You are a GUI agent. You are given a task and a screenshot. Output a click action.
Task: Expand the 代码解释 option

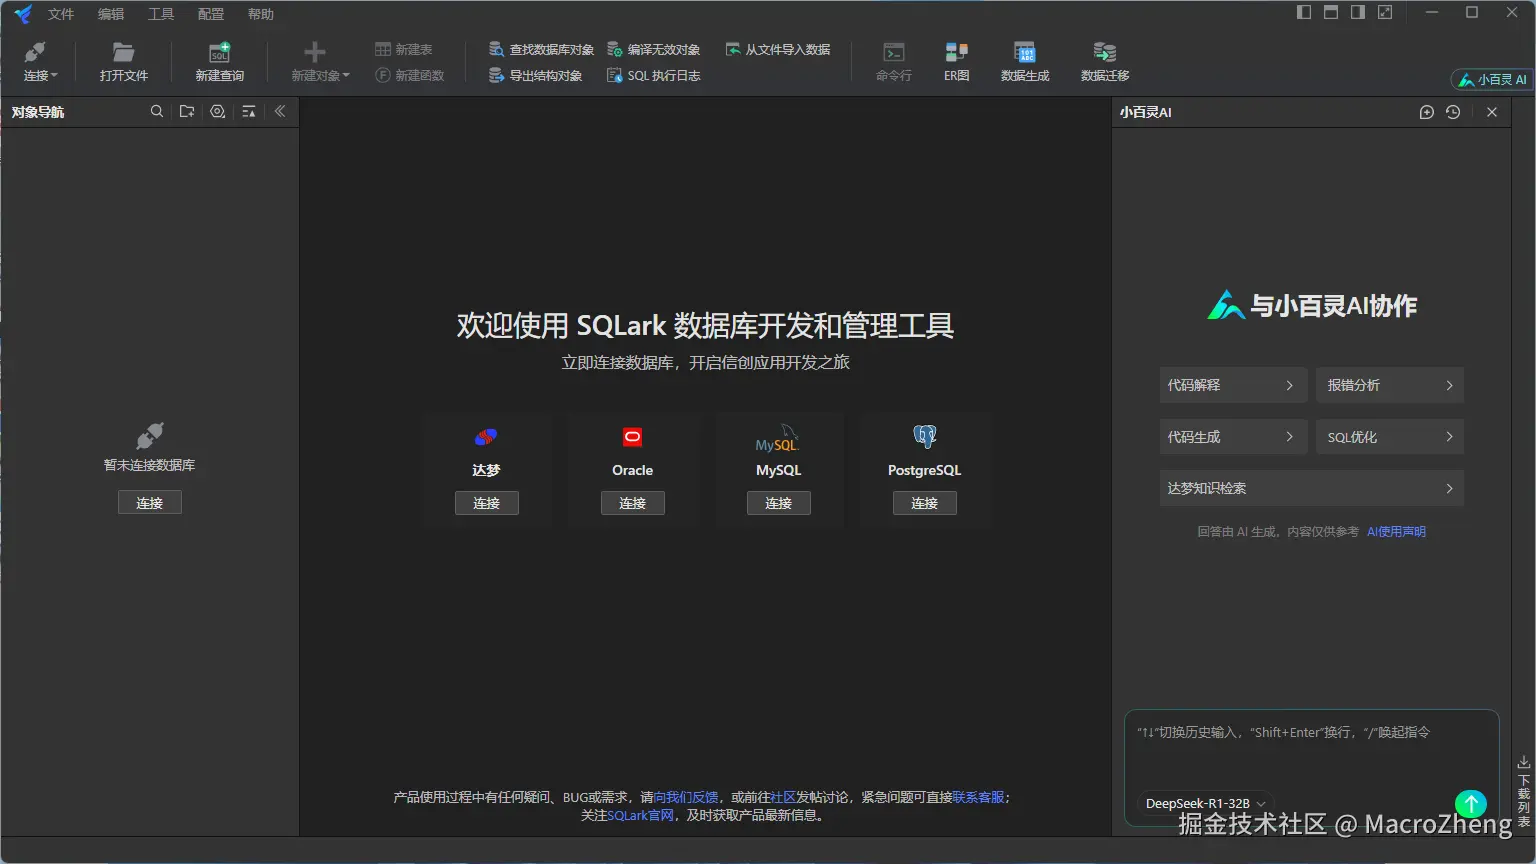point(1233,385)
